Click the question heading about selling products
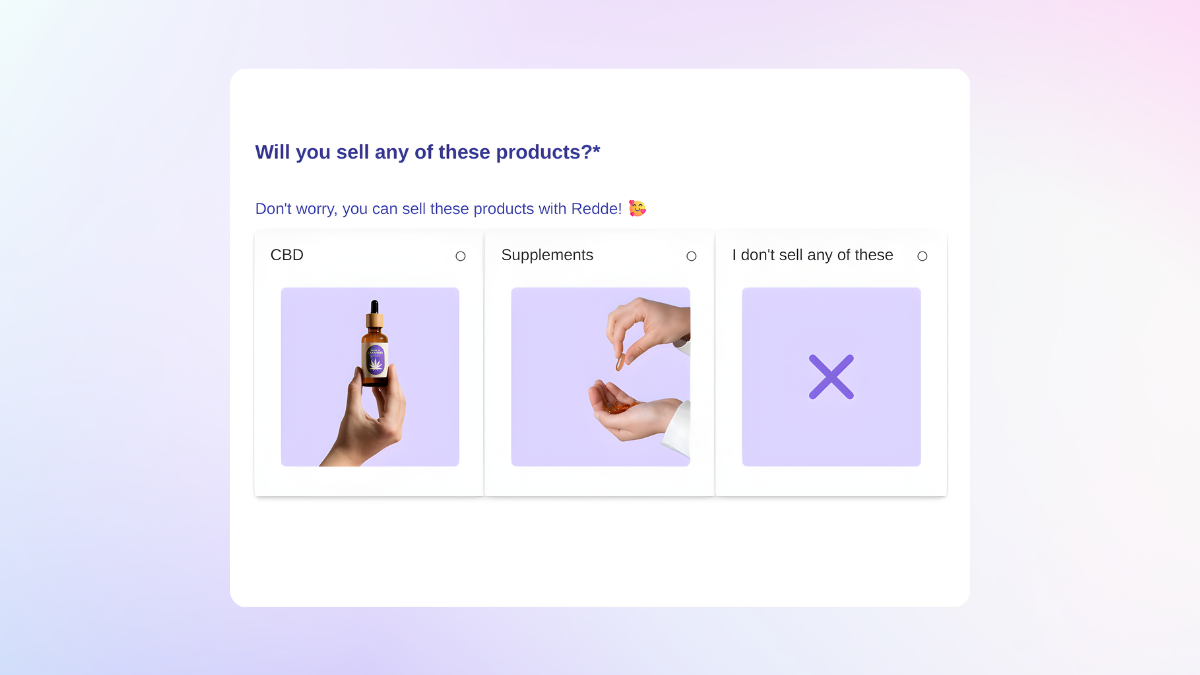Screen dimensions: 1200x675 click(428, 152)
